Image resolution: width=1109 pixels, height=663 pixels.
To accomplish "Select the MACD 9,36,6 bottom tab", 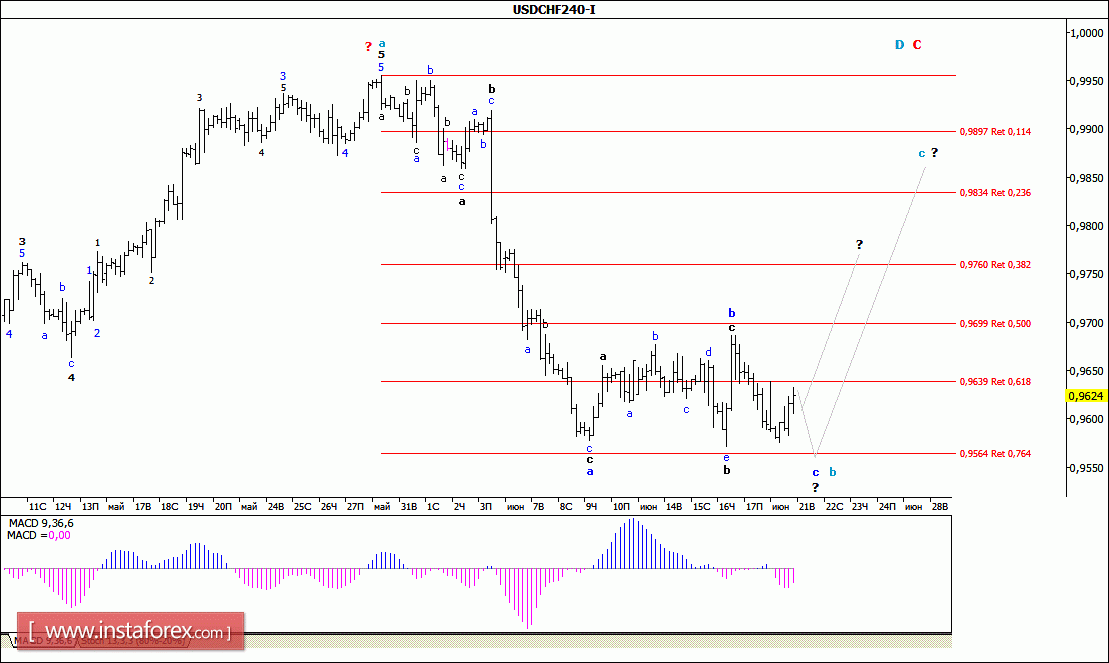I will coord(44,641).
